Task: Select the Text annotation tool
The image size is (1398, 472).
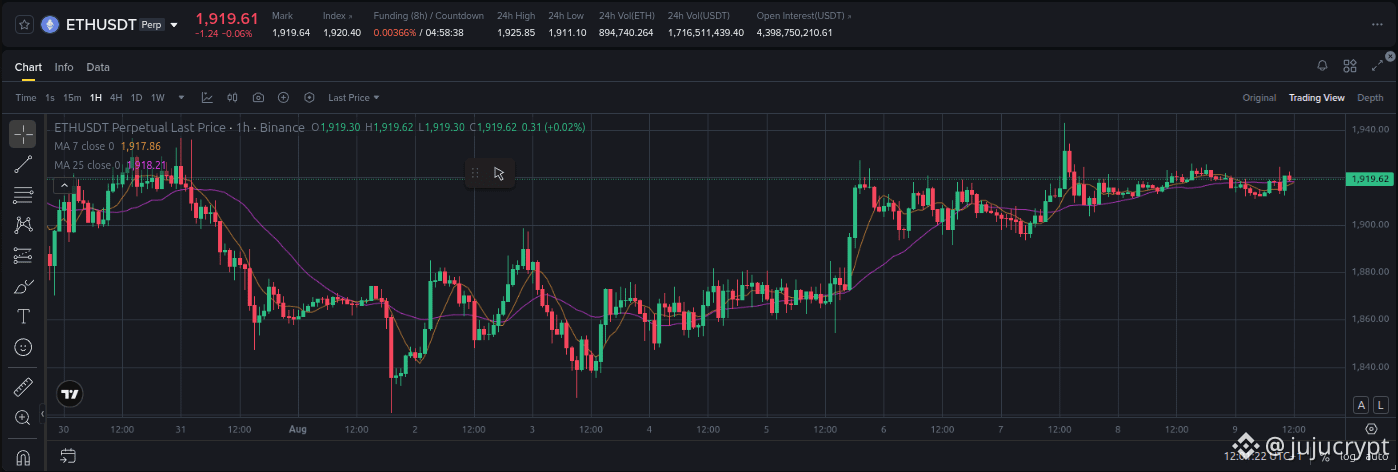Action: pyautogui.click(x=23, y=317)
